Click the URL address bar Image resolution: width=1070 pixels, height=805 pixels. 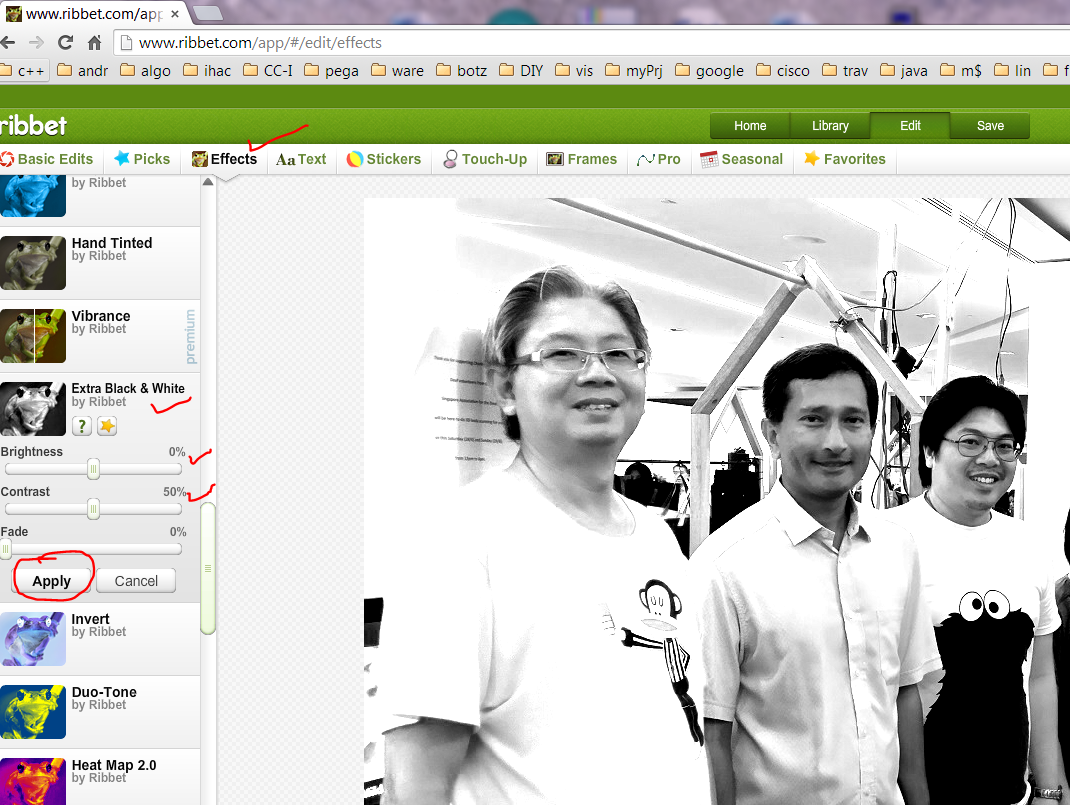point(590,43)
